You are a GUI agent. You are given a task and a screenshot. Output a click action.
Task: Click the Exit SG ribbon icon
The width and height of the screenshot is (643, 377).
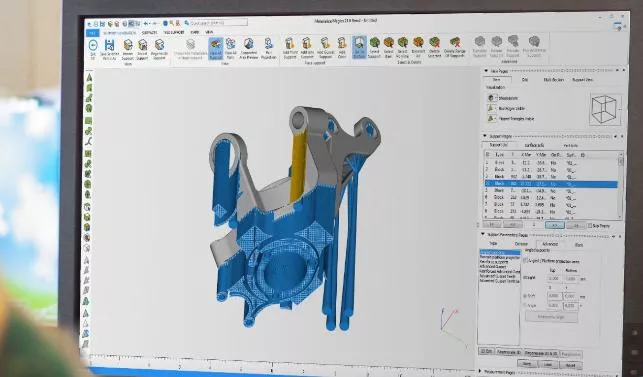[x=93, y=49]
